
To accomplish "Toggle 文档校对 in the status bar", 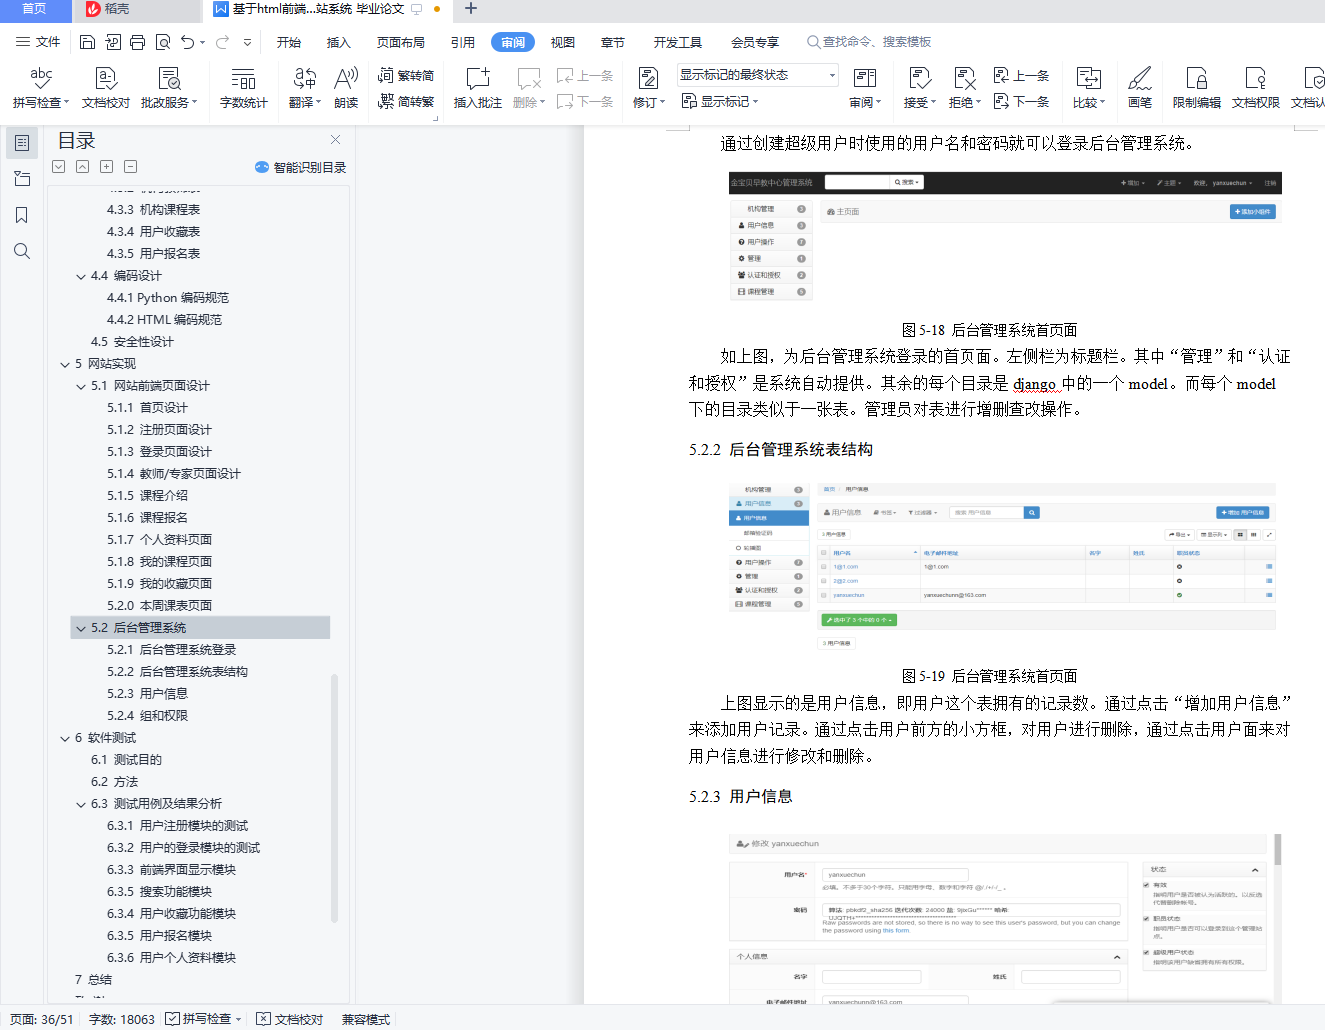I will (x=290, y=1019).
